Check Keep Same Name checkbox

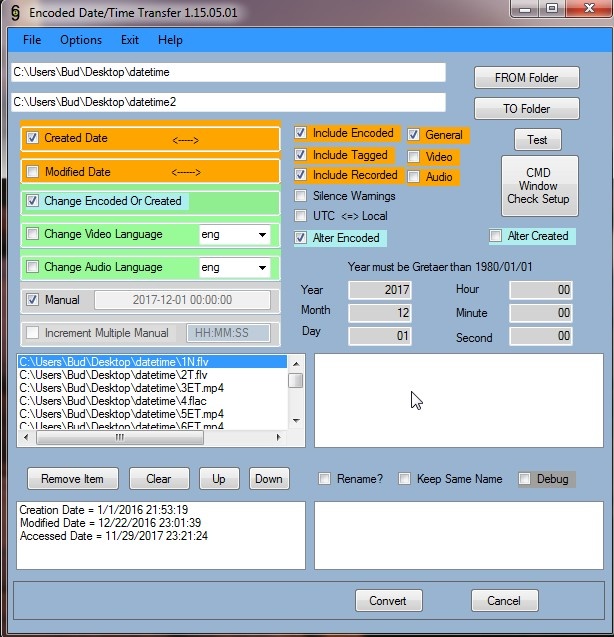click(404, 479)
